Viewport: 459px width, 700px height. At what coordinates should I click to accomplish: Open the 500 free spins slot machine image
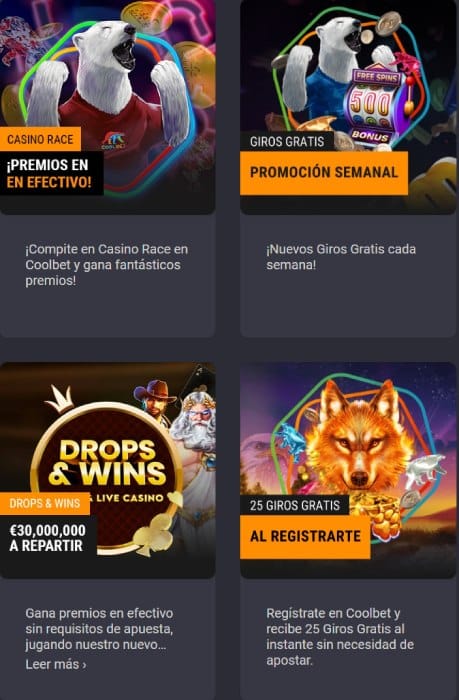(374, 107)
